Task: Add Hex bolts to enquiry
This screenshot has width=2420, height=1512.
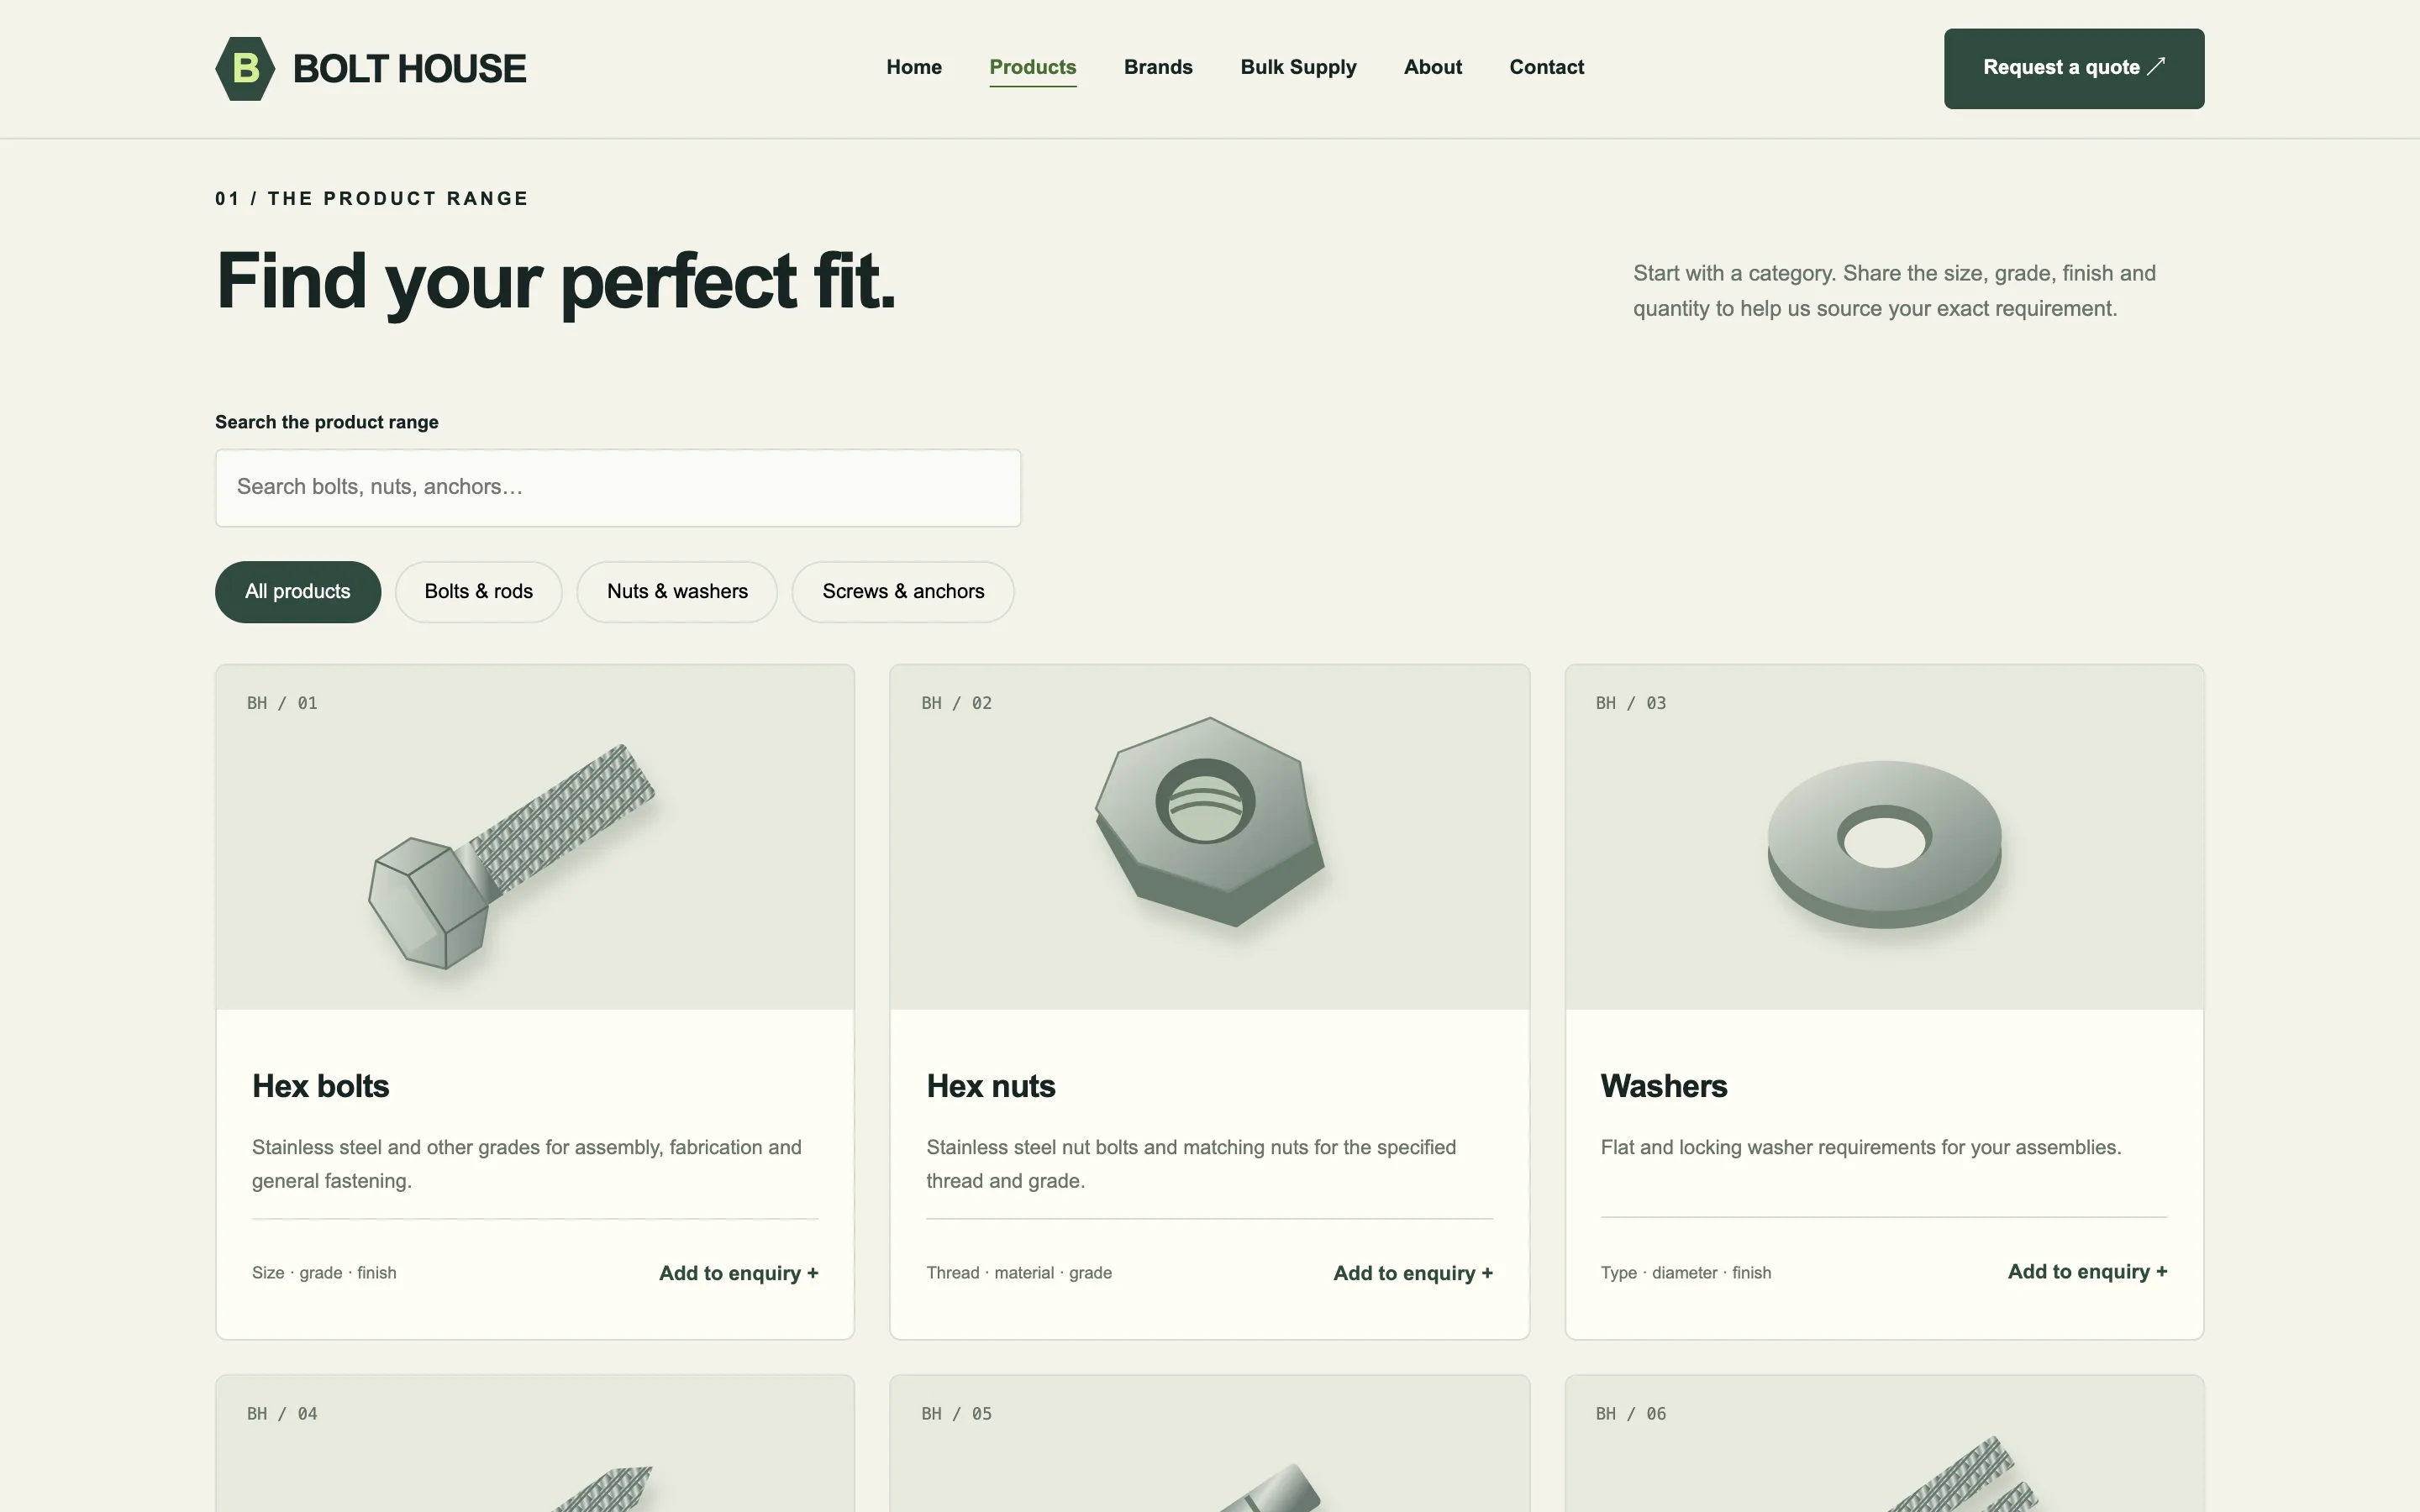Action: (739, 1273)
